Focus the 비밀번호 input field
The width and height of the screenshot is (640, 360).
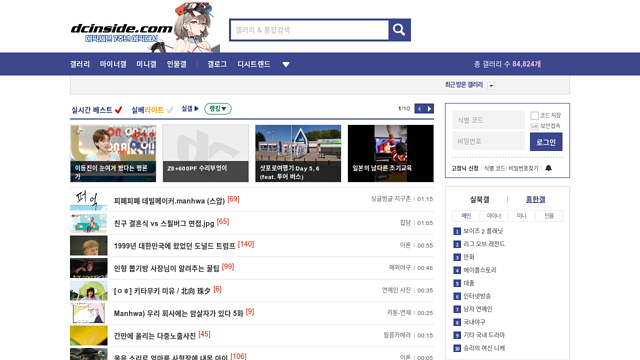pyautogui.click(x=489, y=141)
